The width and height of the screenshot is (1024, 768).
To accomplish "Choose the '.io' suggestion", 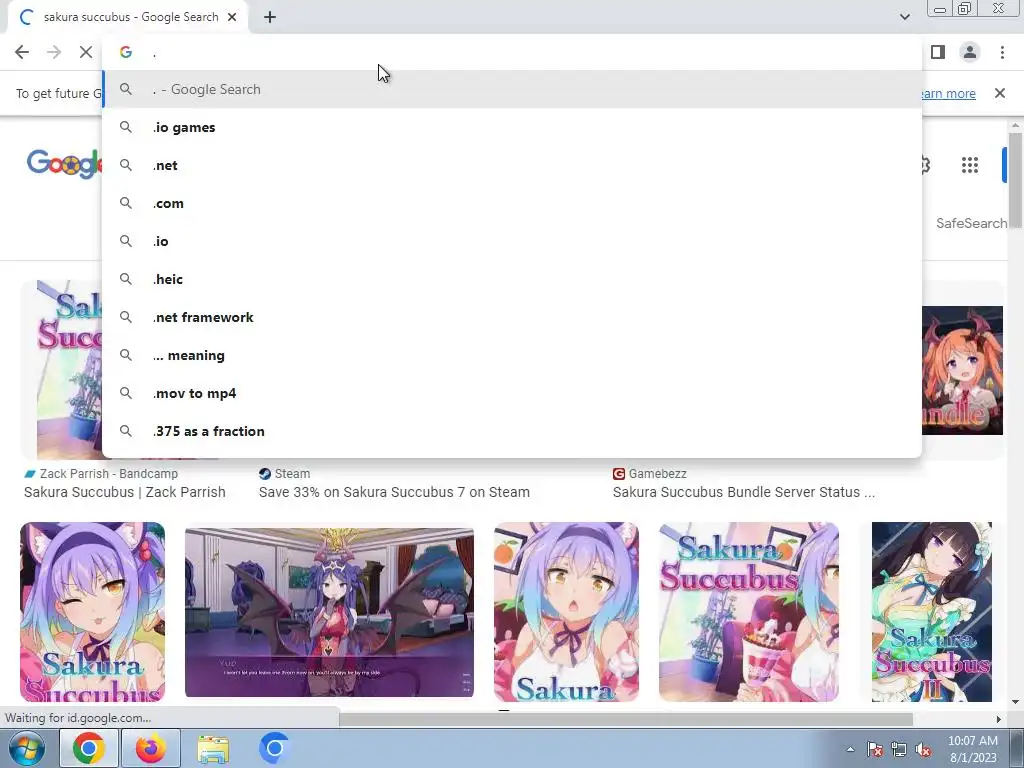I will coord(512,241).
